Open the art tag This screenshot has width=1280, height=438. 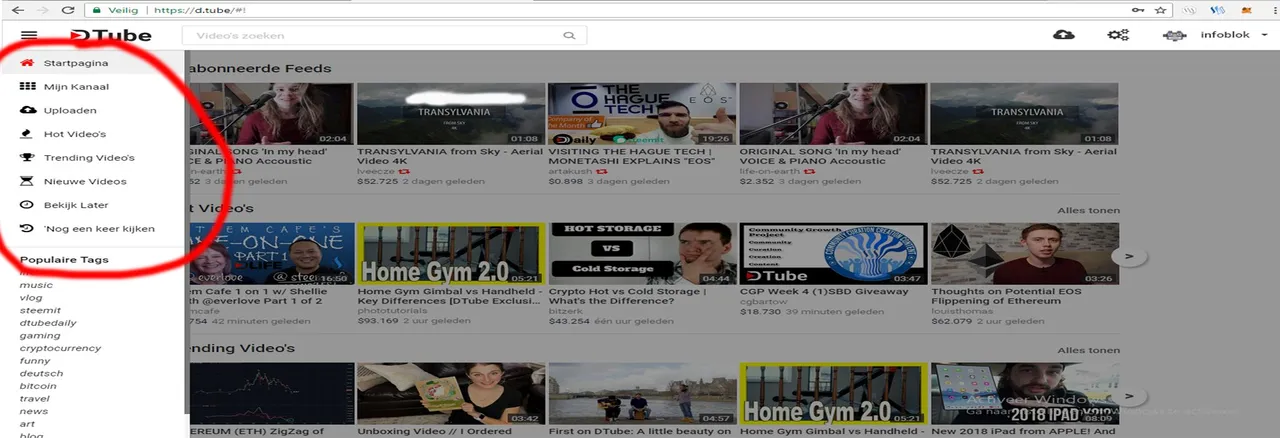pyautogui.click(x=27, y=424)
